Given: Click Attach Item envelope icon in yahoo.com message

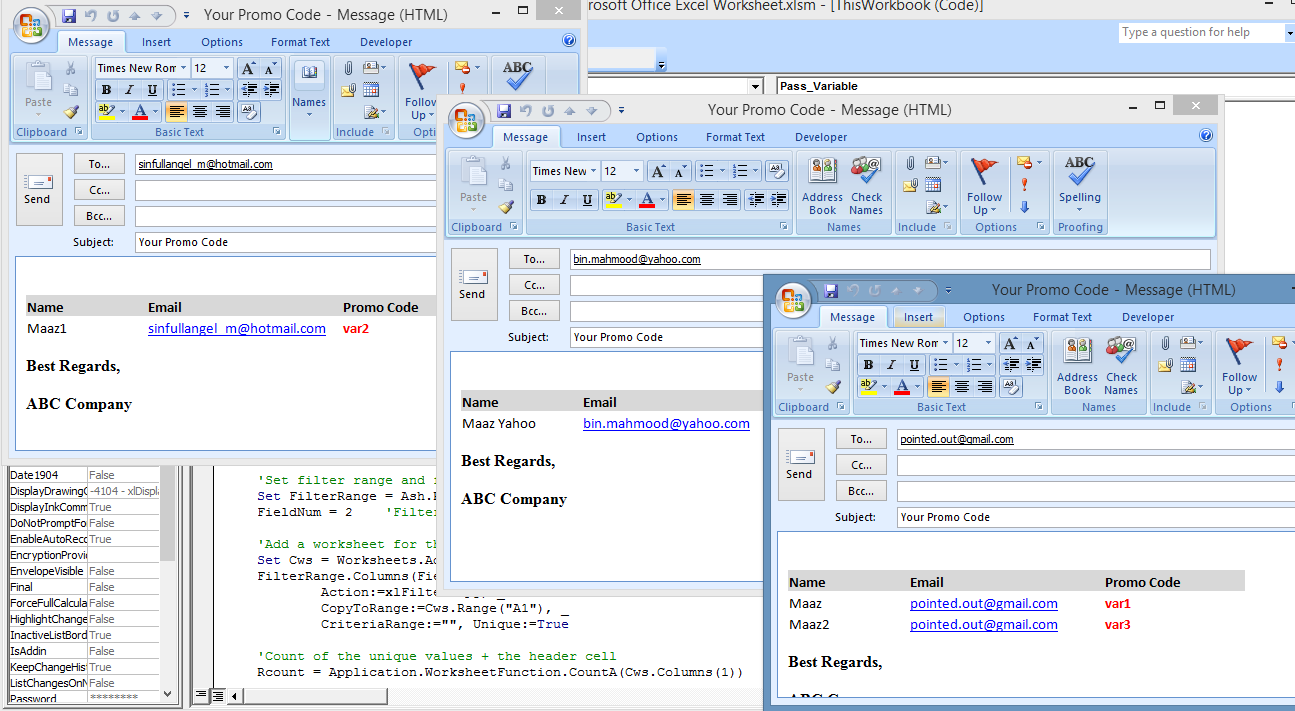Looking at the screenshot, I should pos(910,185).
